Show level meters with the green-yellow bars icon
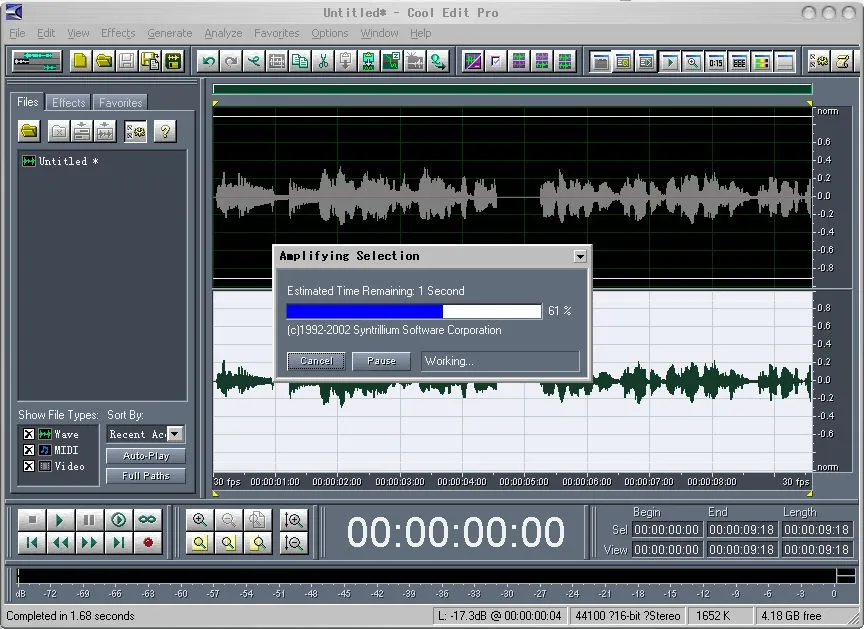 [x=762, y=62]
